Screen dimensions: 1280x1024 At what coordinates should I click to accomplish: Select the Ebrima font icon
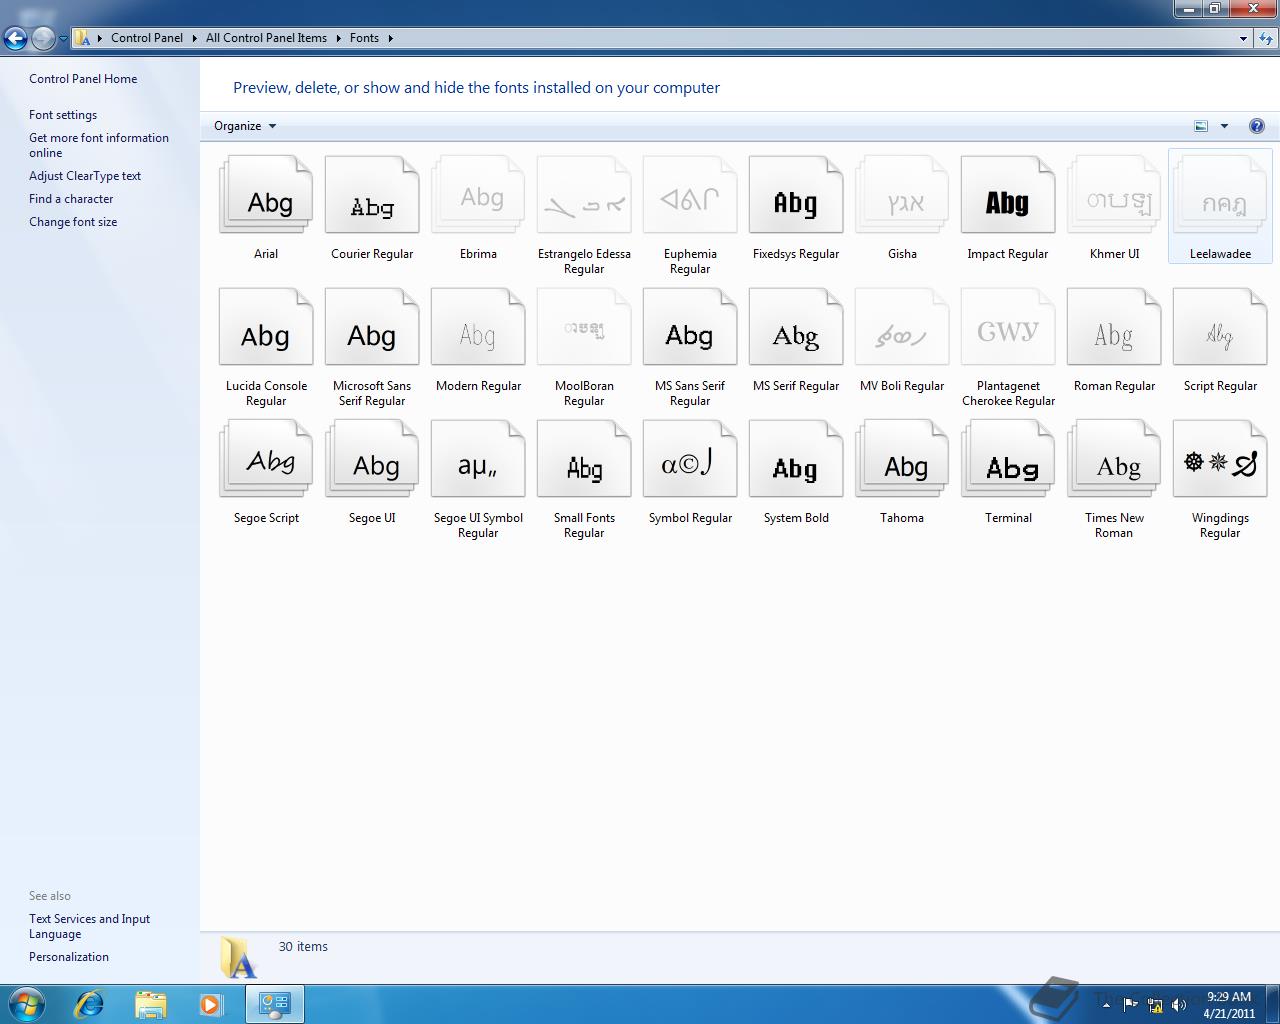pos(478,196)
